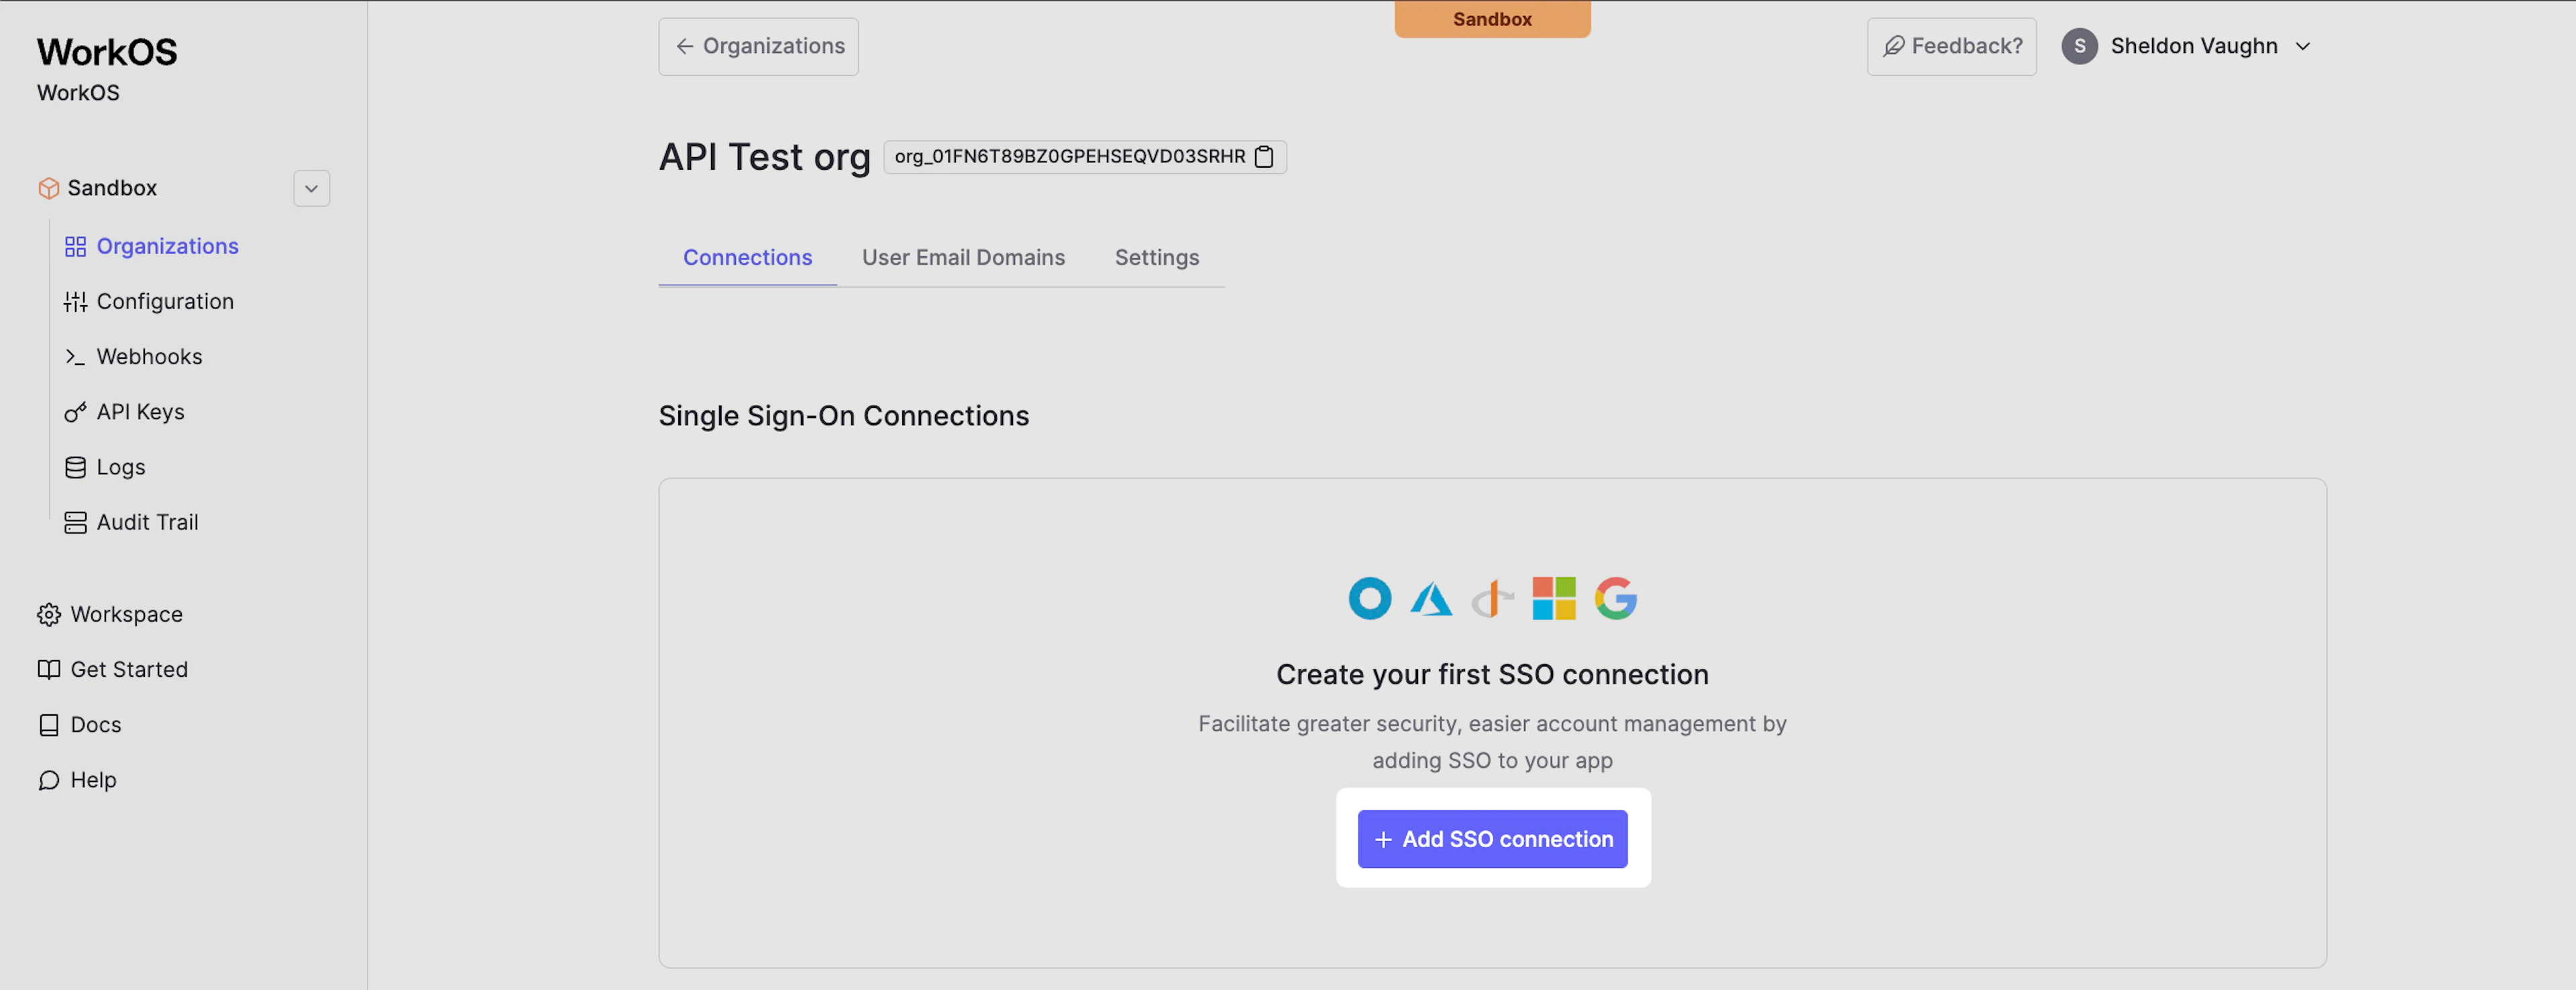2576x990 pixels.
Task: Go back to Organizations
Action: click(x=758, y=46)
